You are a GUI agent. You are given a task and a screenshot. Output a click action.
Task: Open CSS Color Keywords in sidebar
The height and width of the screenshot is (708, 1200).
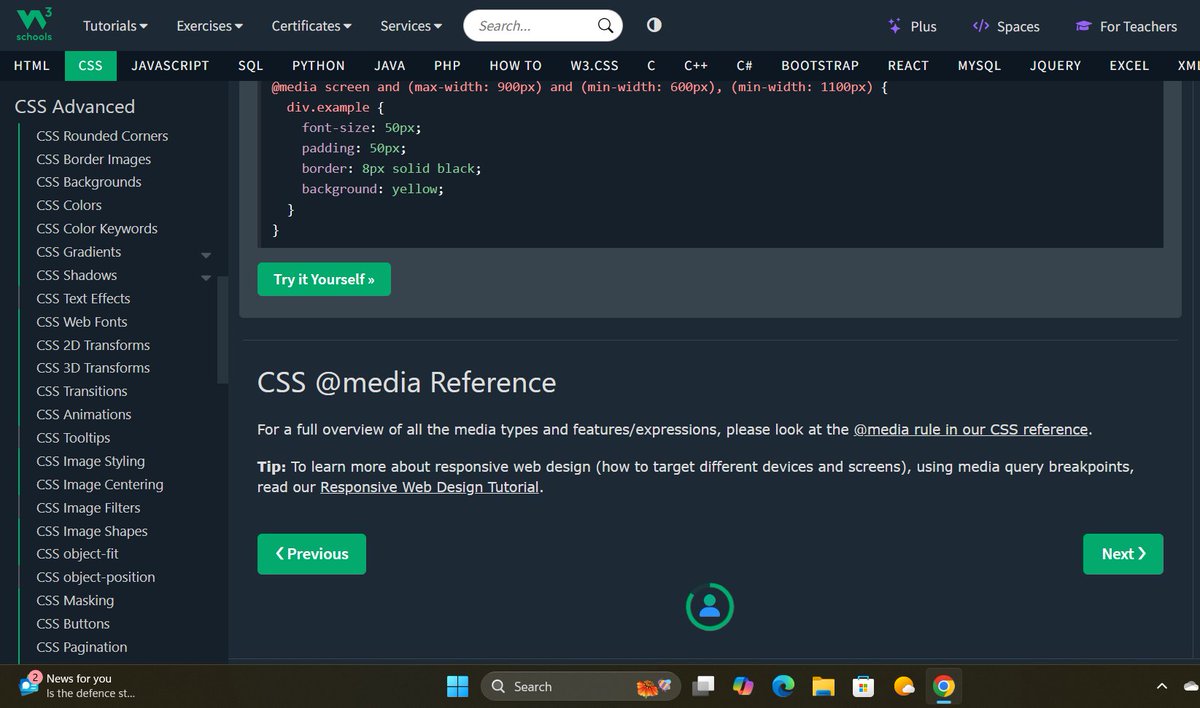[97, 228]
